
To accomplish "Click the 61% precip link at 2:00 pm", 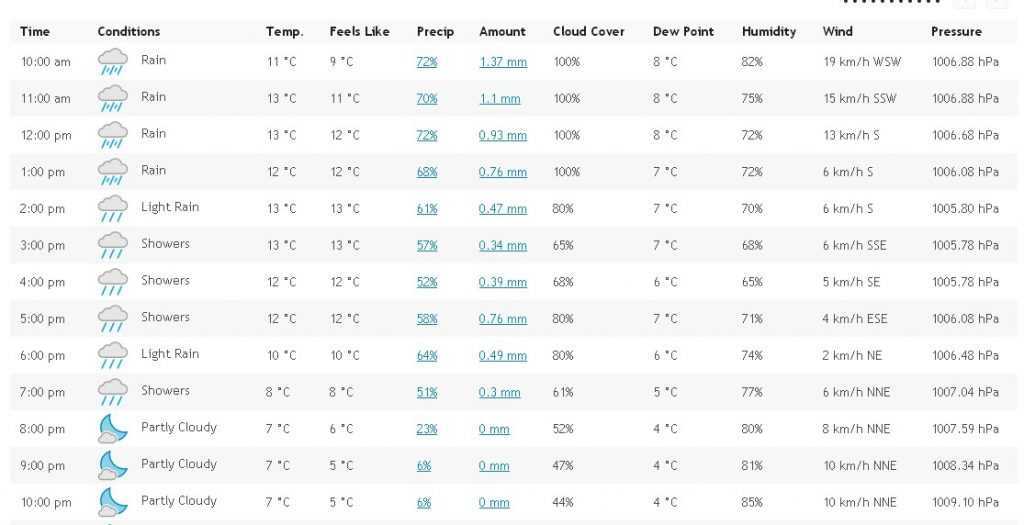I will click(427, 209).
